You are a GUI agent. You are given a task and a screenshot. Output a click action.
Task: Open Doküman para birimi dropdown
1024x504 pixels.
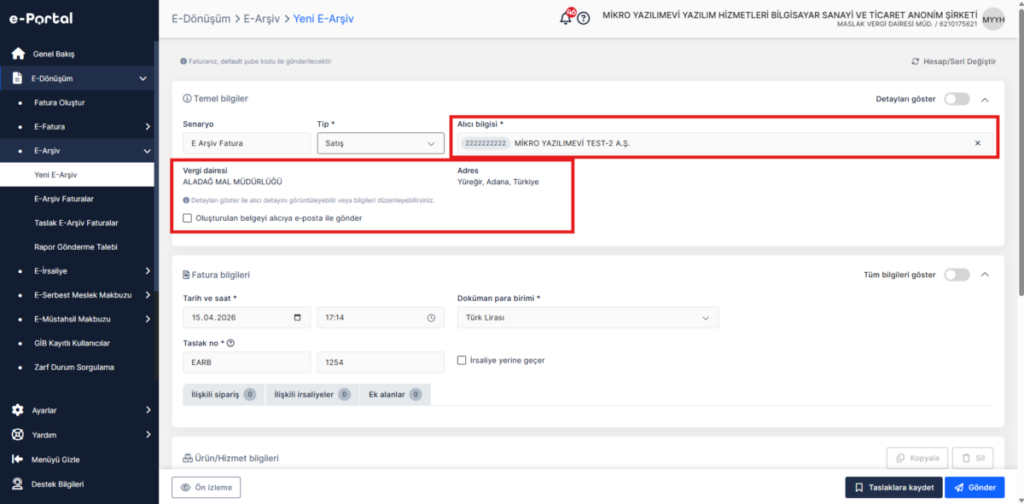point(588,318)
